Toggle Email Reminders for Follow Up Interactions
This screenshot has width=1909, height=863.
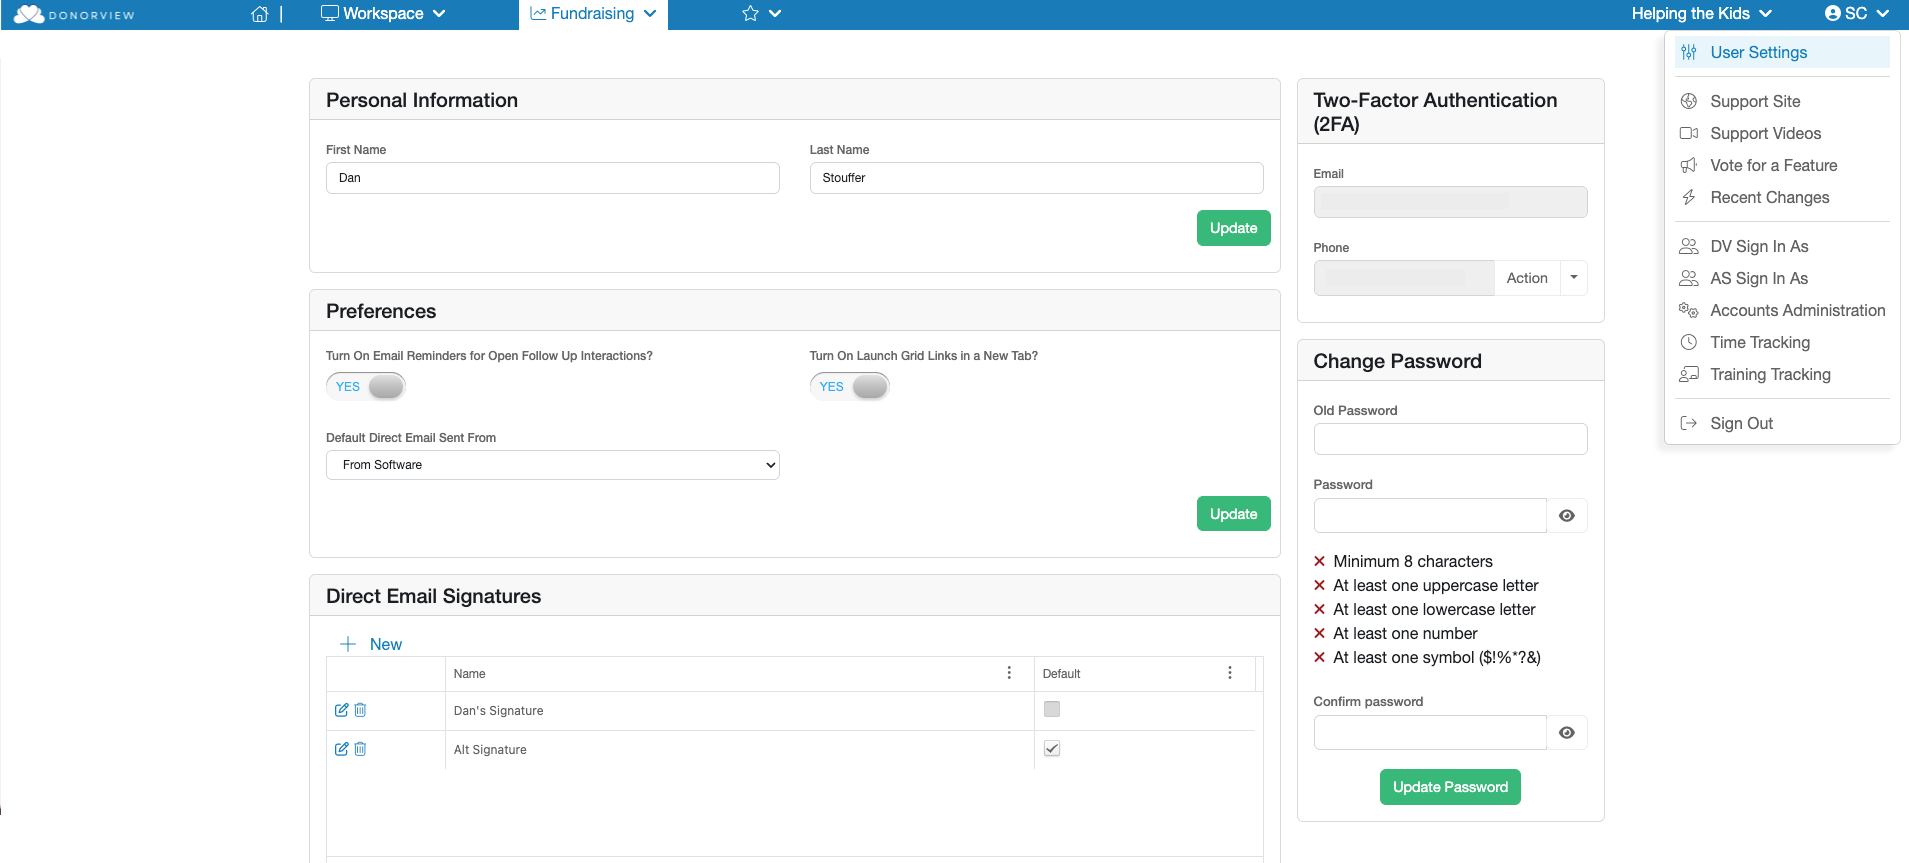coord(366,387)
